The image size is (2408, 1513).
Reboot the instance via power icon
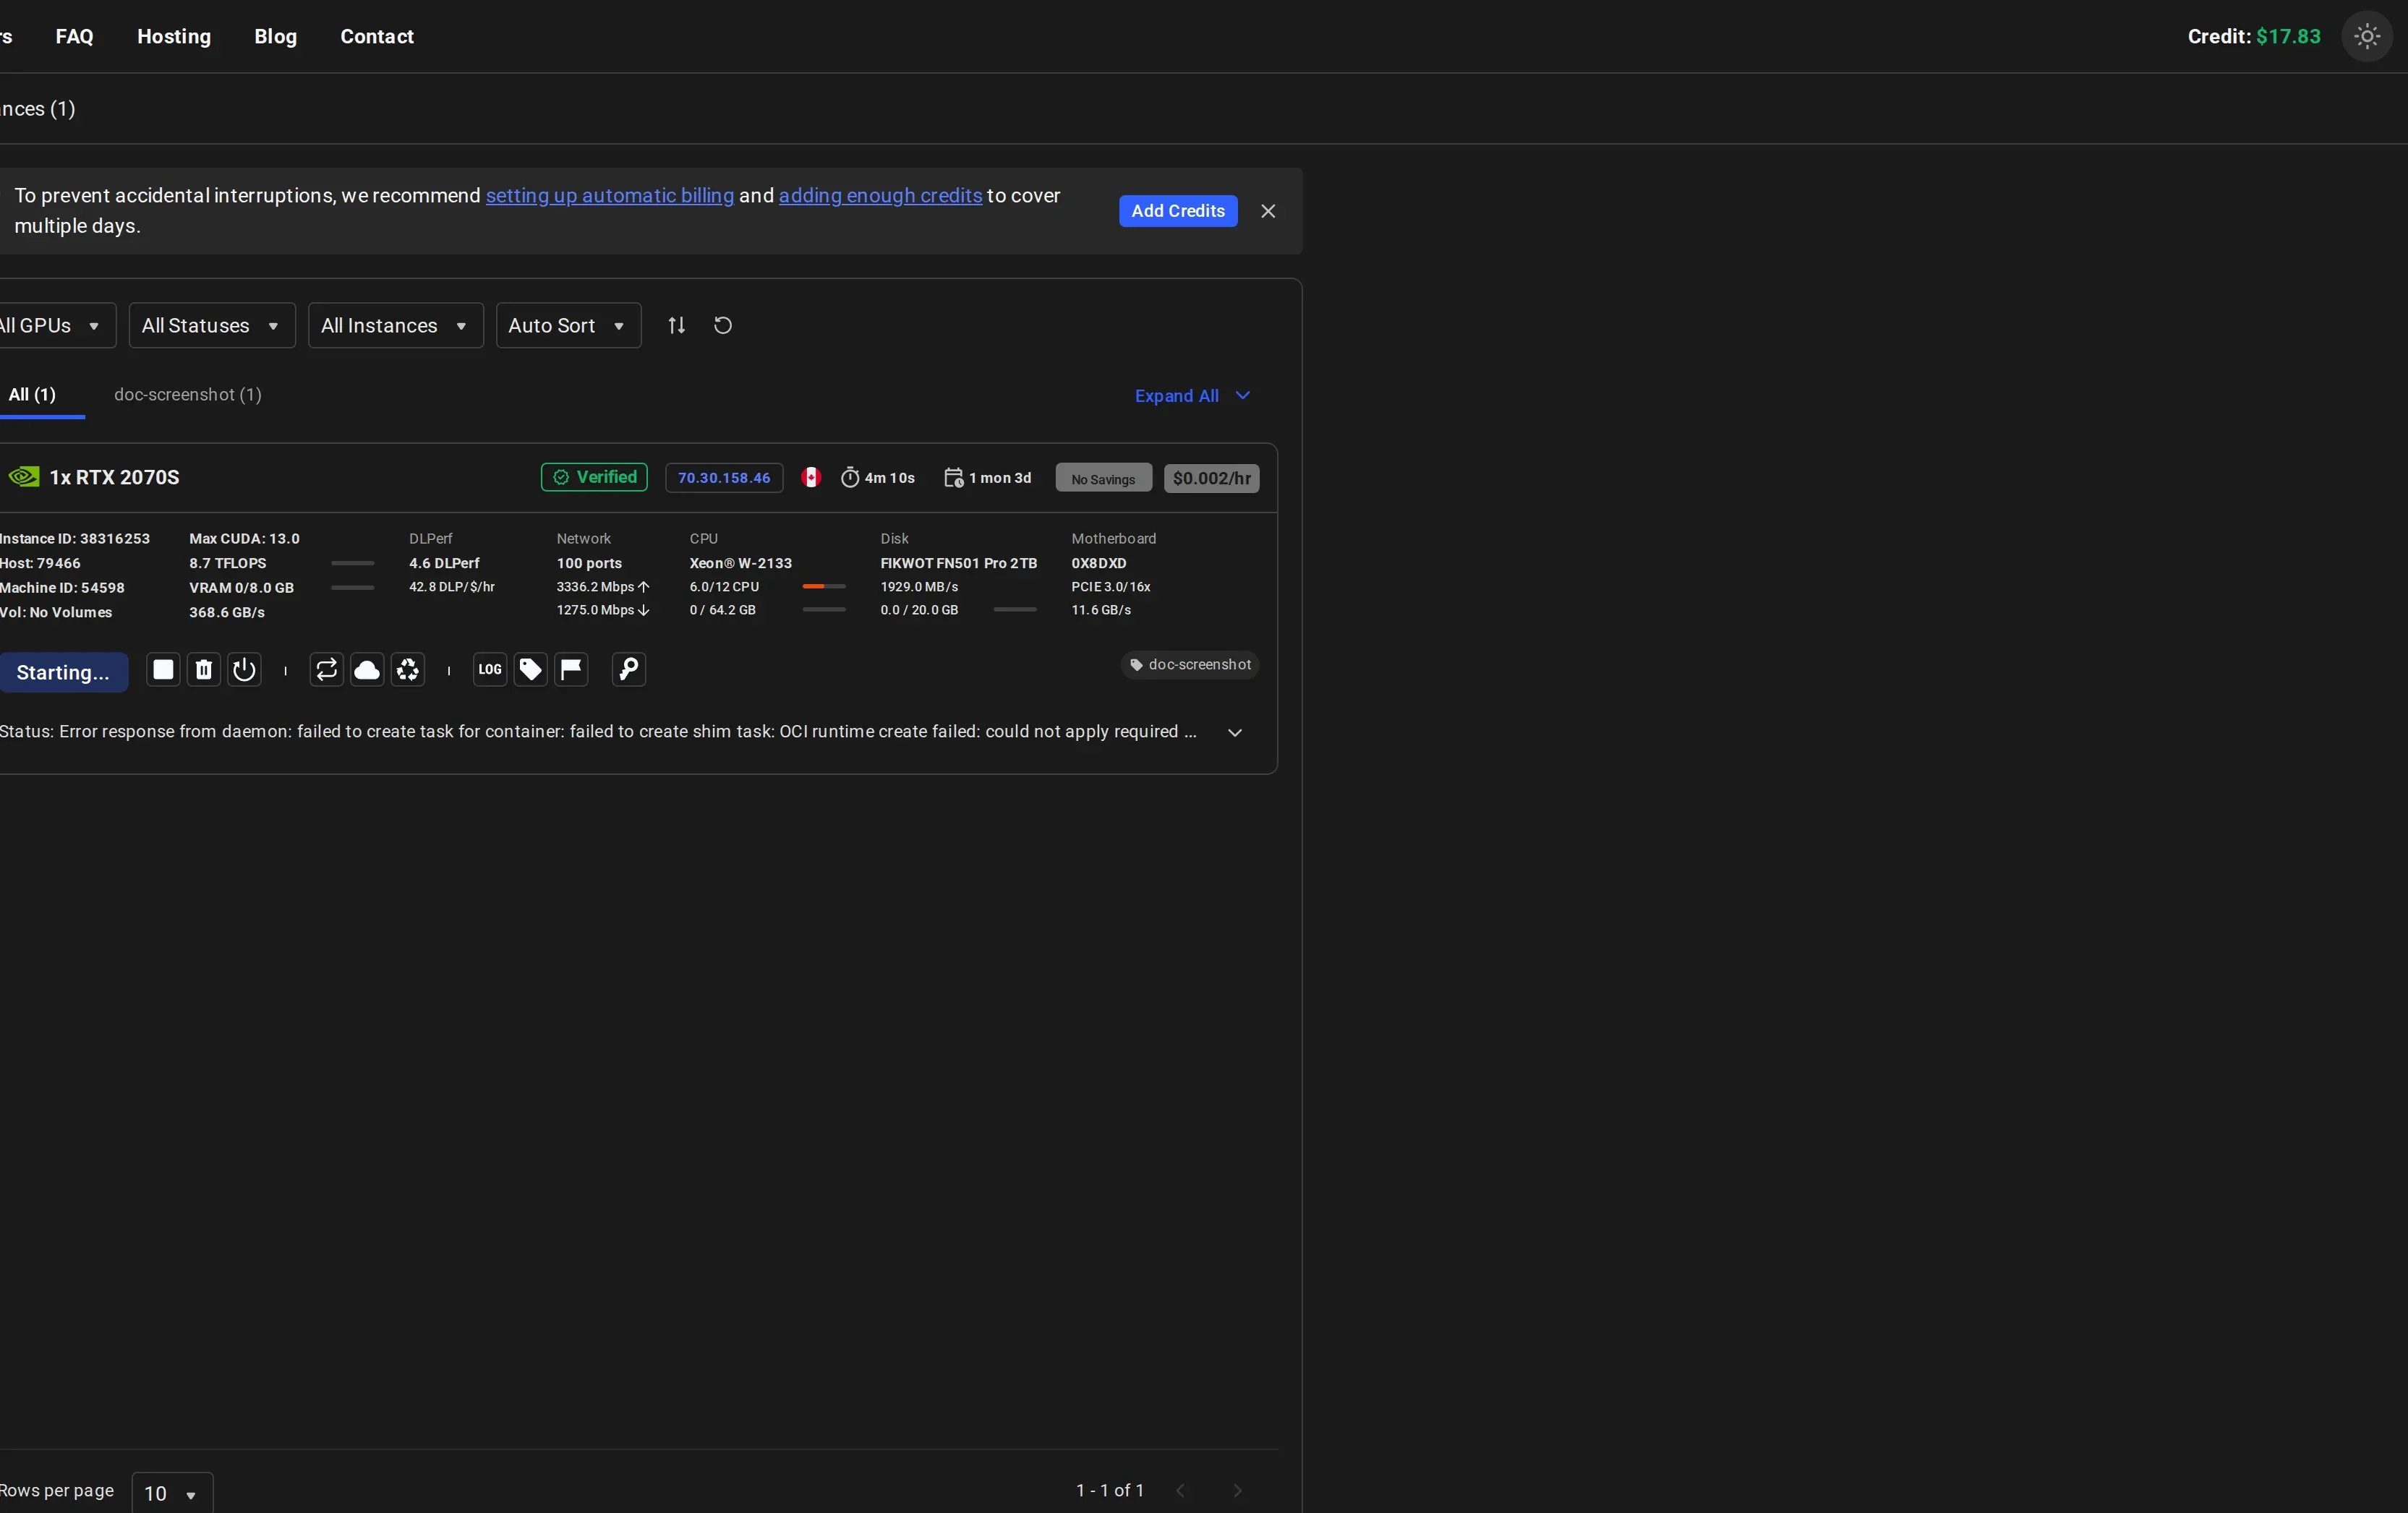click(244, 669)
